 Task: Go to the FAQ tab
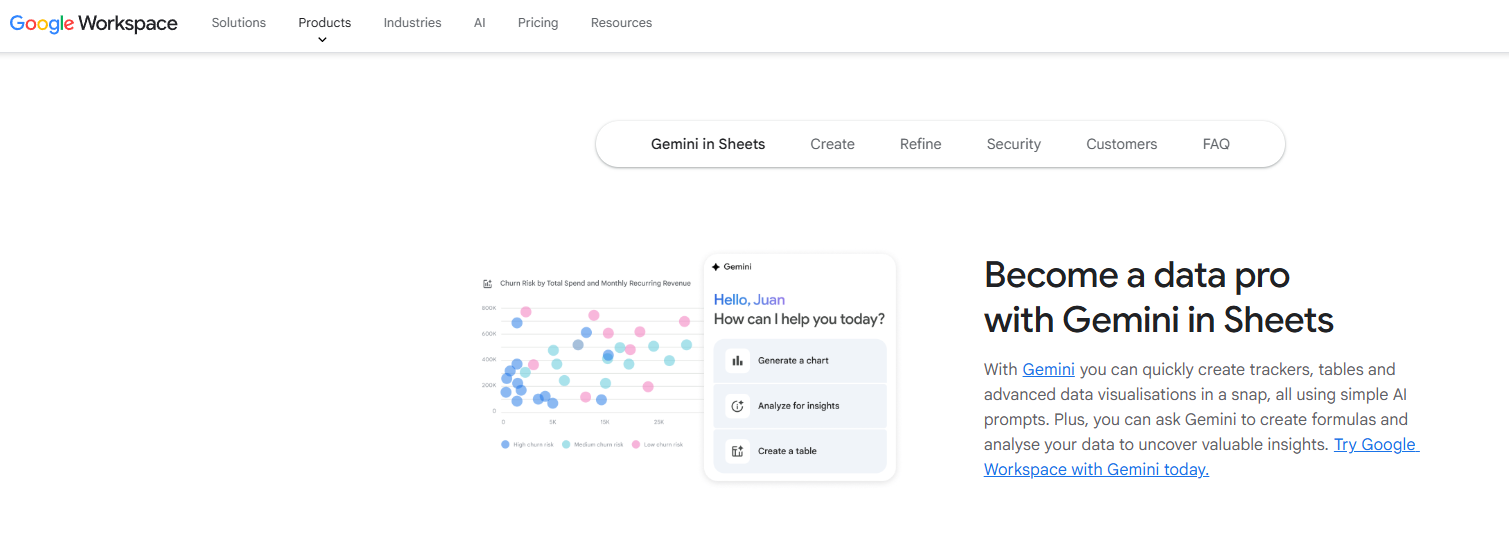pyautogui.click(x=1216, y=144)
